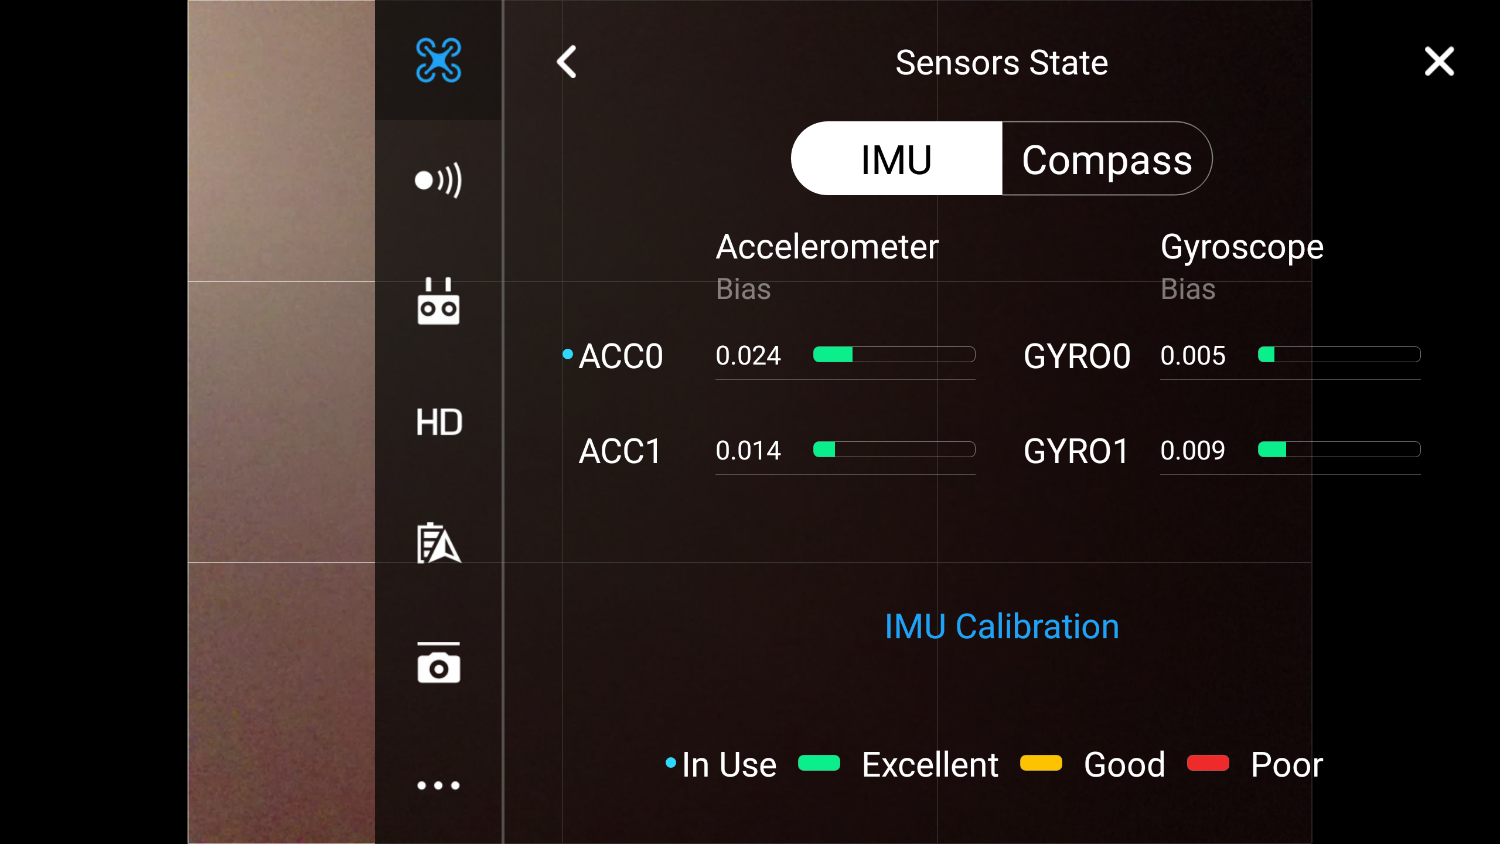This screenshot has height=844, width=1500.
Task: Select the visual sensing settings icon
Action: (x=438, y=181)
